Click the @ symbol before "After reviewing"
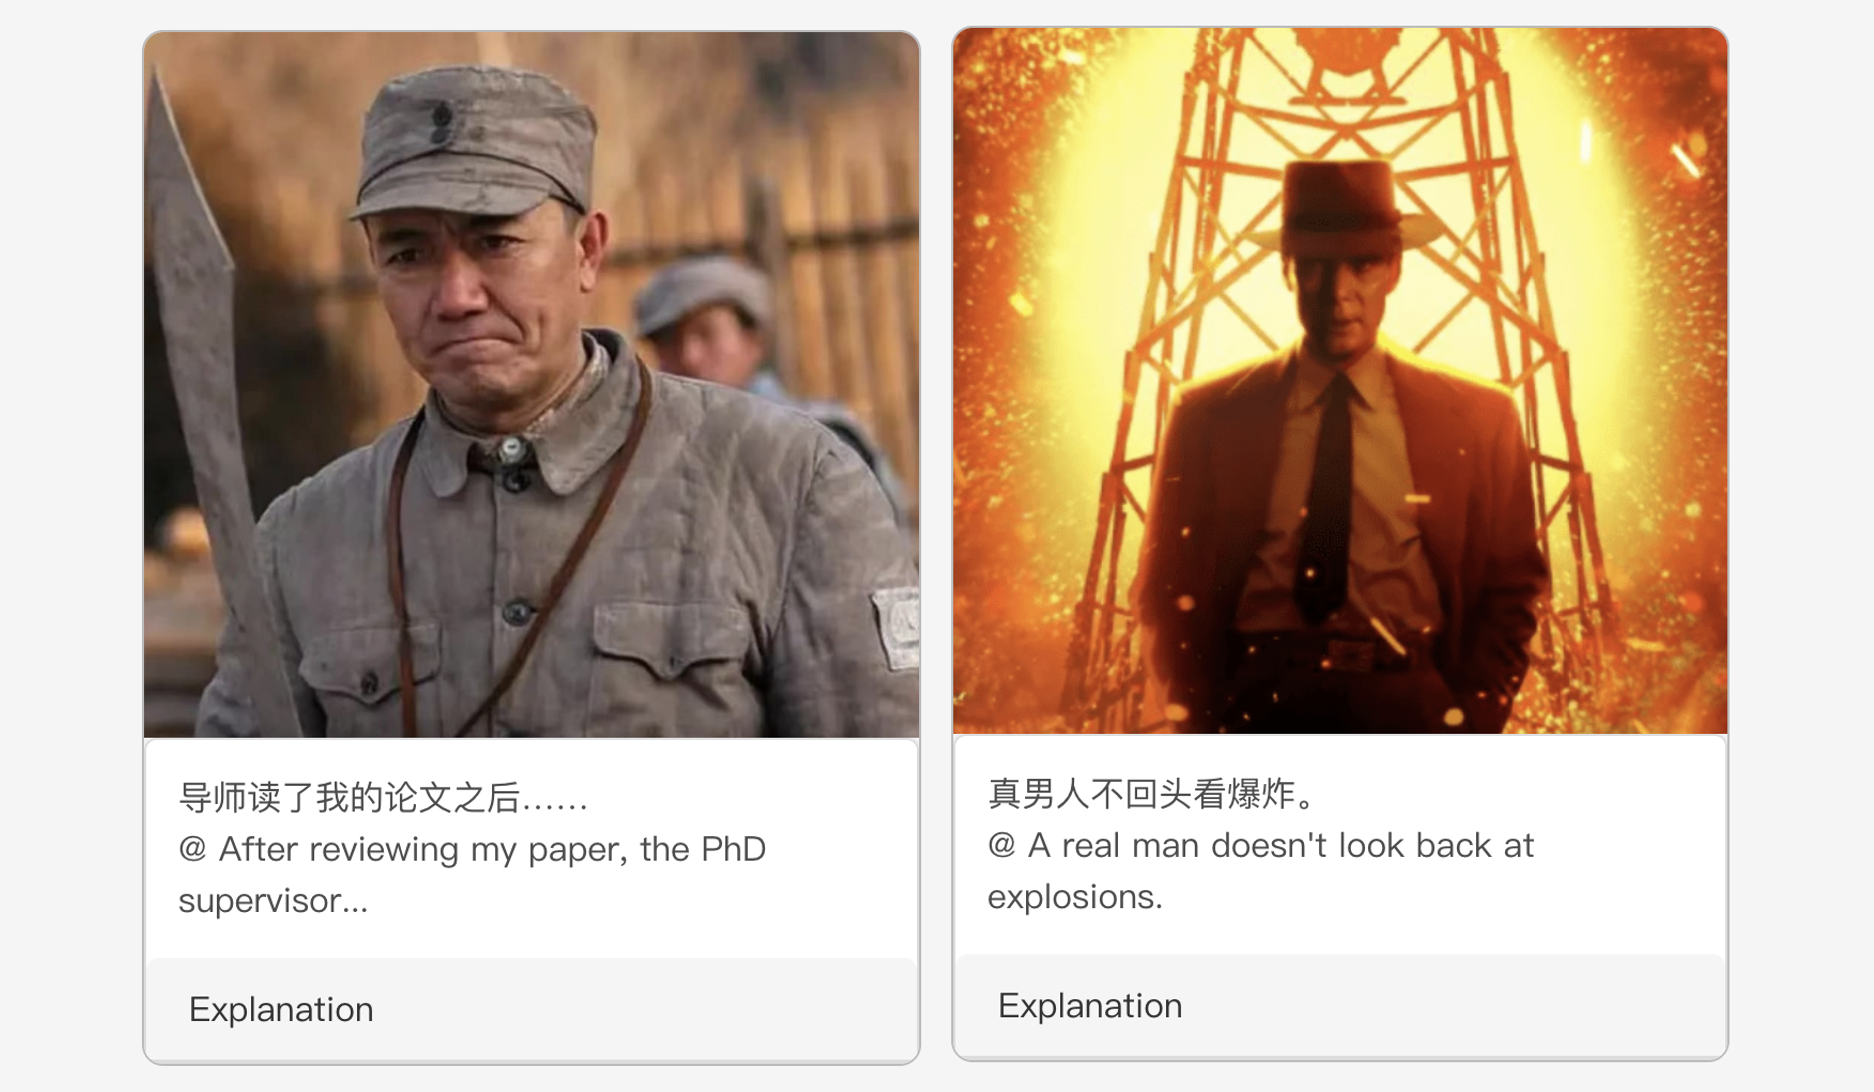1874x1092 pixels. click(192, 849)
